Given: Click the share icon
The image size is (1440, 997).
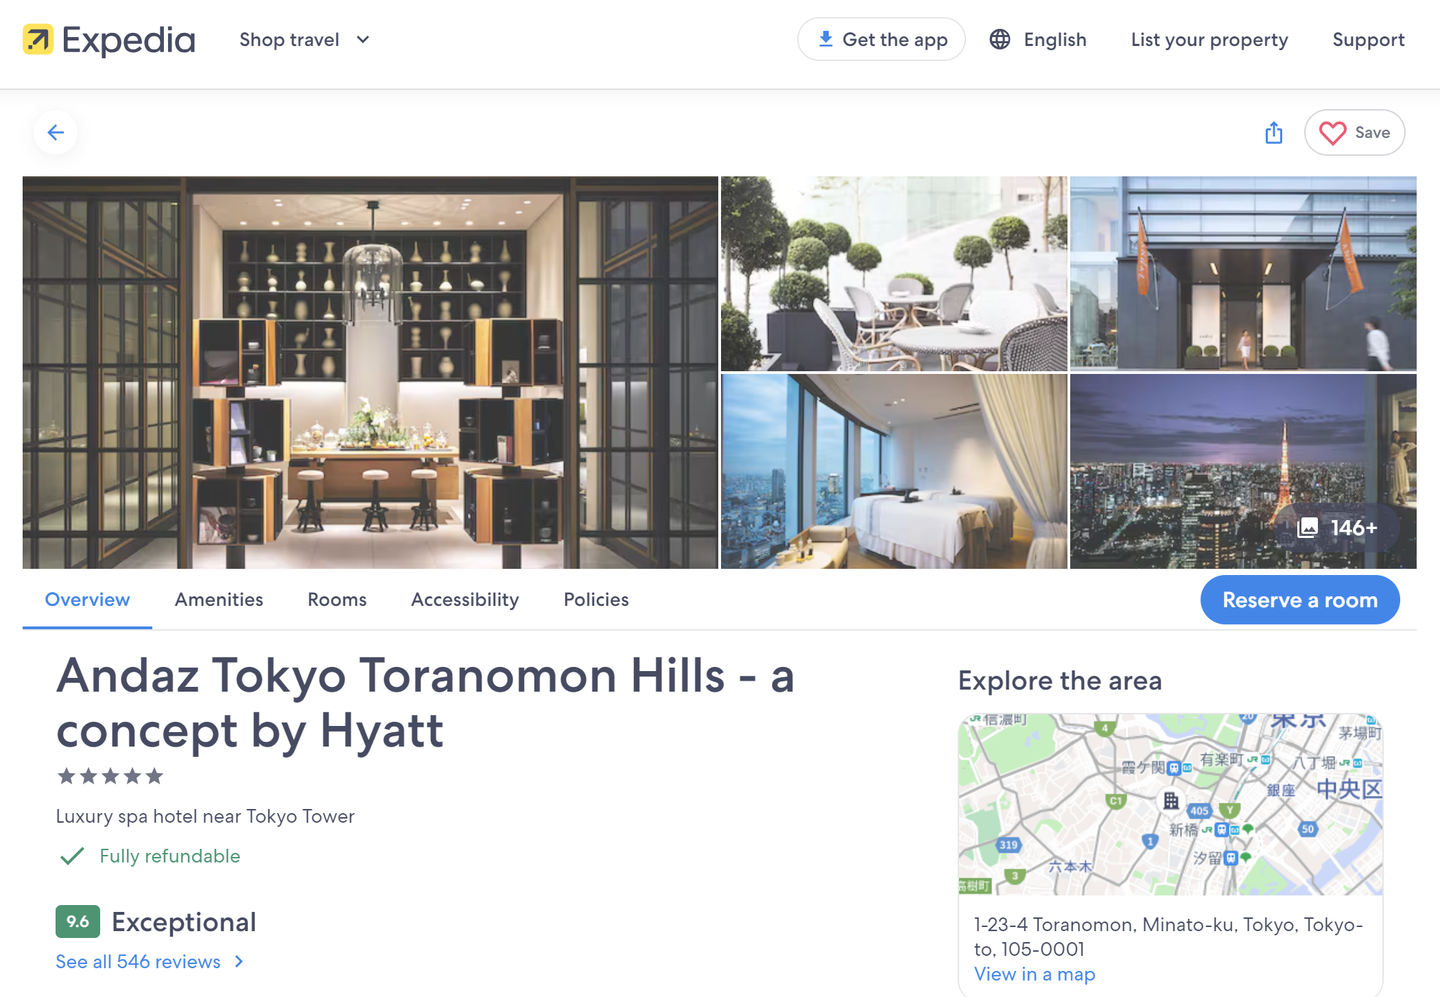Looking at the screenshot, I should point(1274,132).
